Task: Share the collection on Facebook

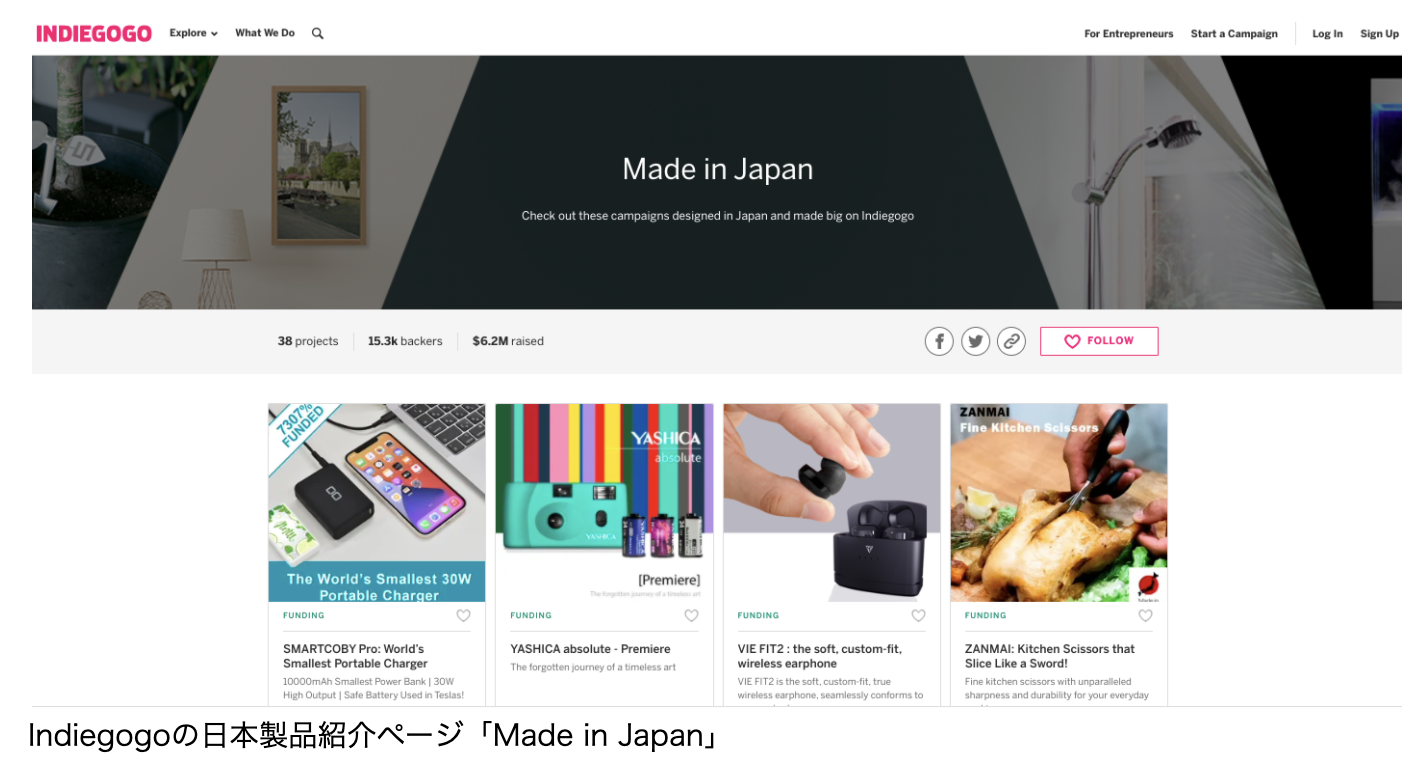Action: (x=938, y=341)
